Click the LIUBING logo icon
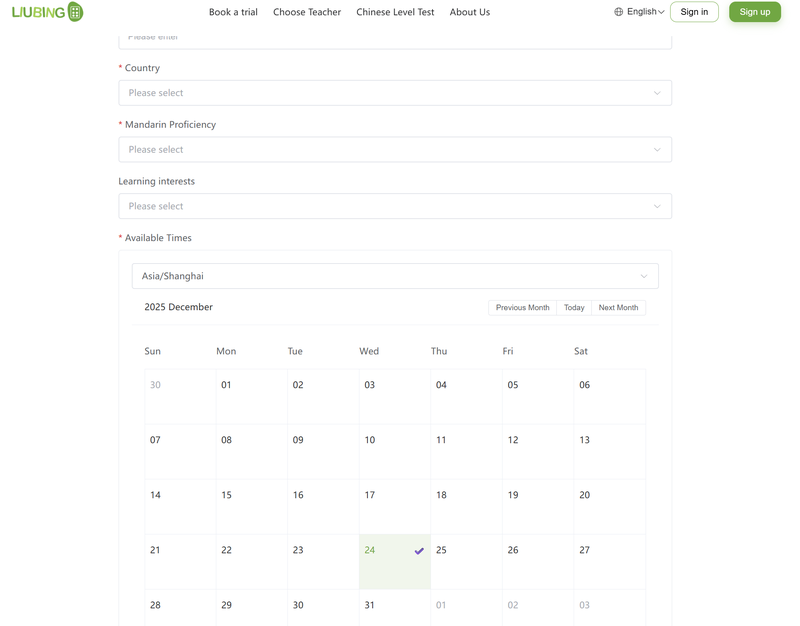Image resolution: width=800 pixels, height=626 pixels. (x=75, y=12)
